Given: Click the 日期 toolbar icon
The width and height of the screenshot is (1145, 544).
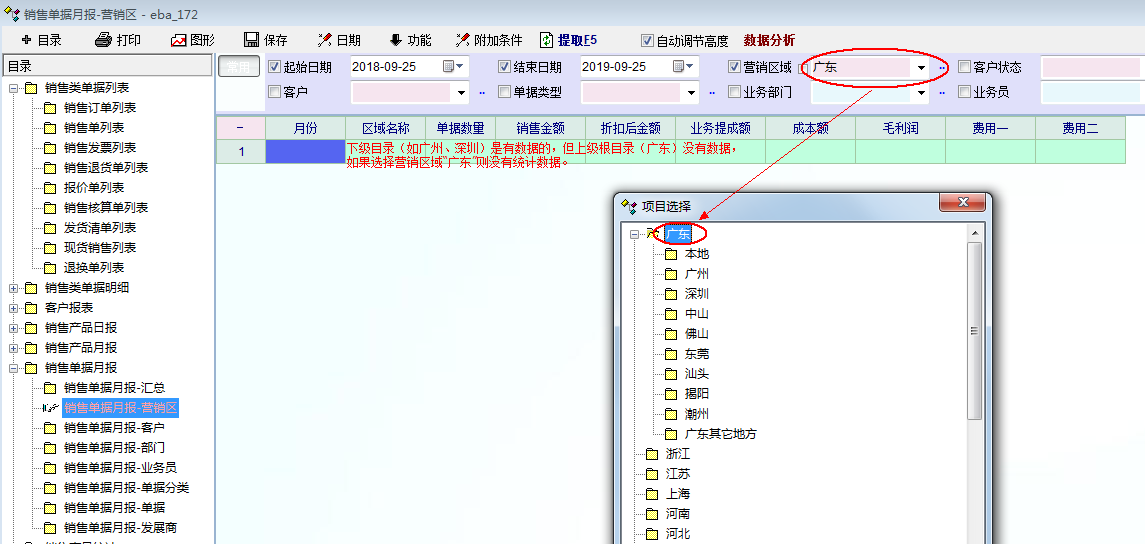Looking at the screenshot, I should click(325, 40).
